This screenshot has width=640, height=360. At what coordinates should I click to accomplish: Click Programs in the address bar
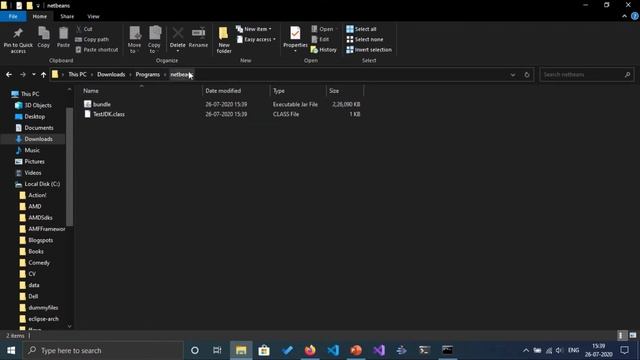click(x=148, y=75)
